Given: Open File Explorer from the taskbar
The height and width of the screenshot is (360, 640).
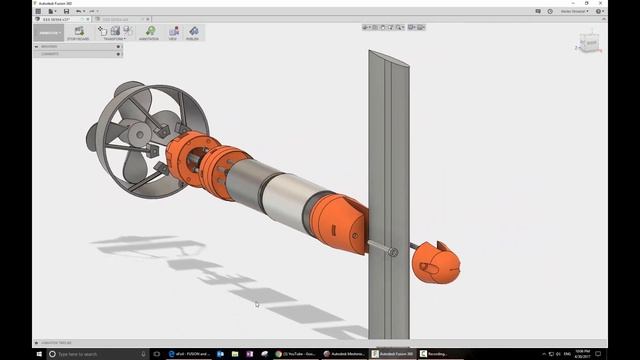Looking at the screenshot, I should (x=235, y=354).
